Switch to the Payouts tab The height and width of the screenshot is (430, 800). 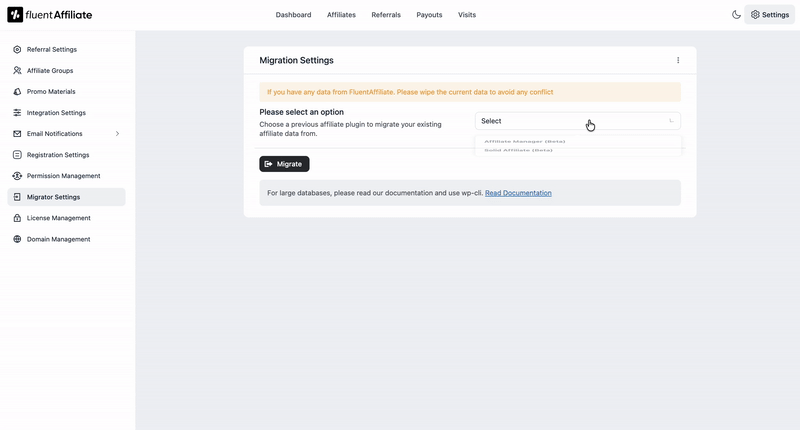click(x=429, y=15)
